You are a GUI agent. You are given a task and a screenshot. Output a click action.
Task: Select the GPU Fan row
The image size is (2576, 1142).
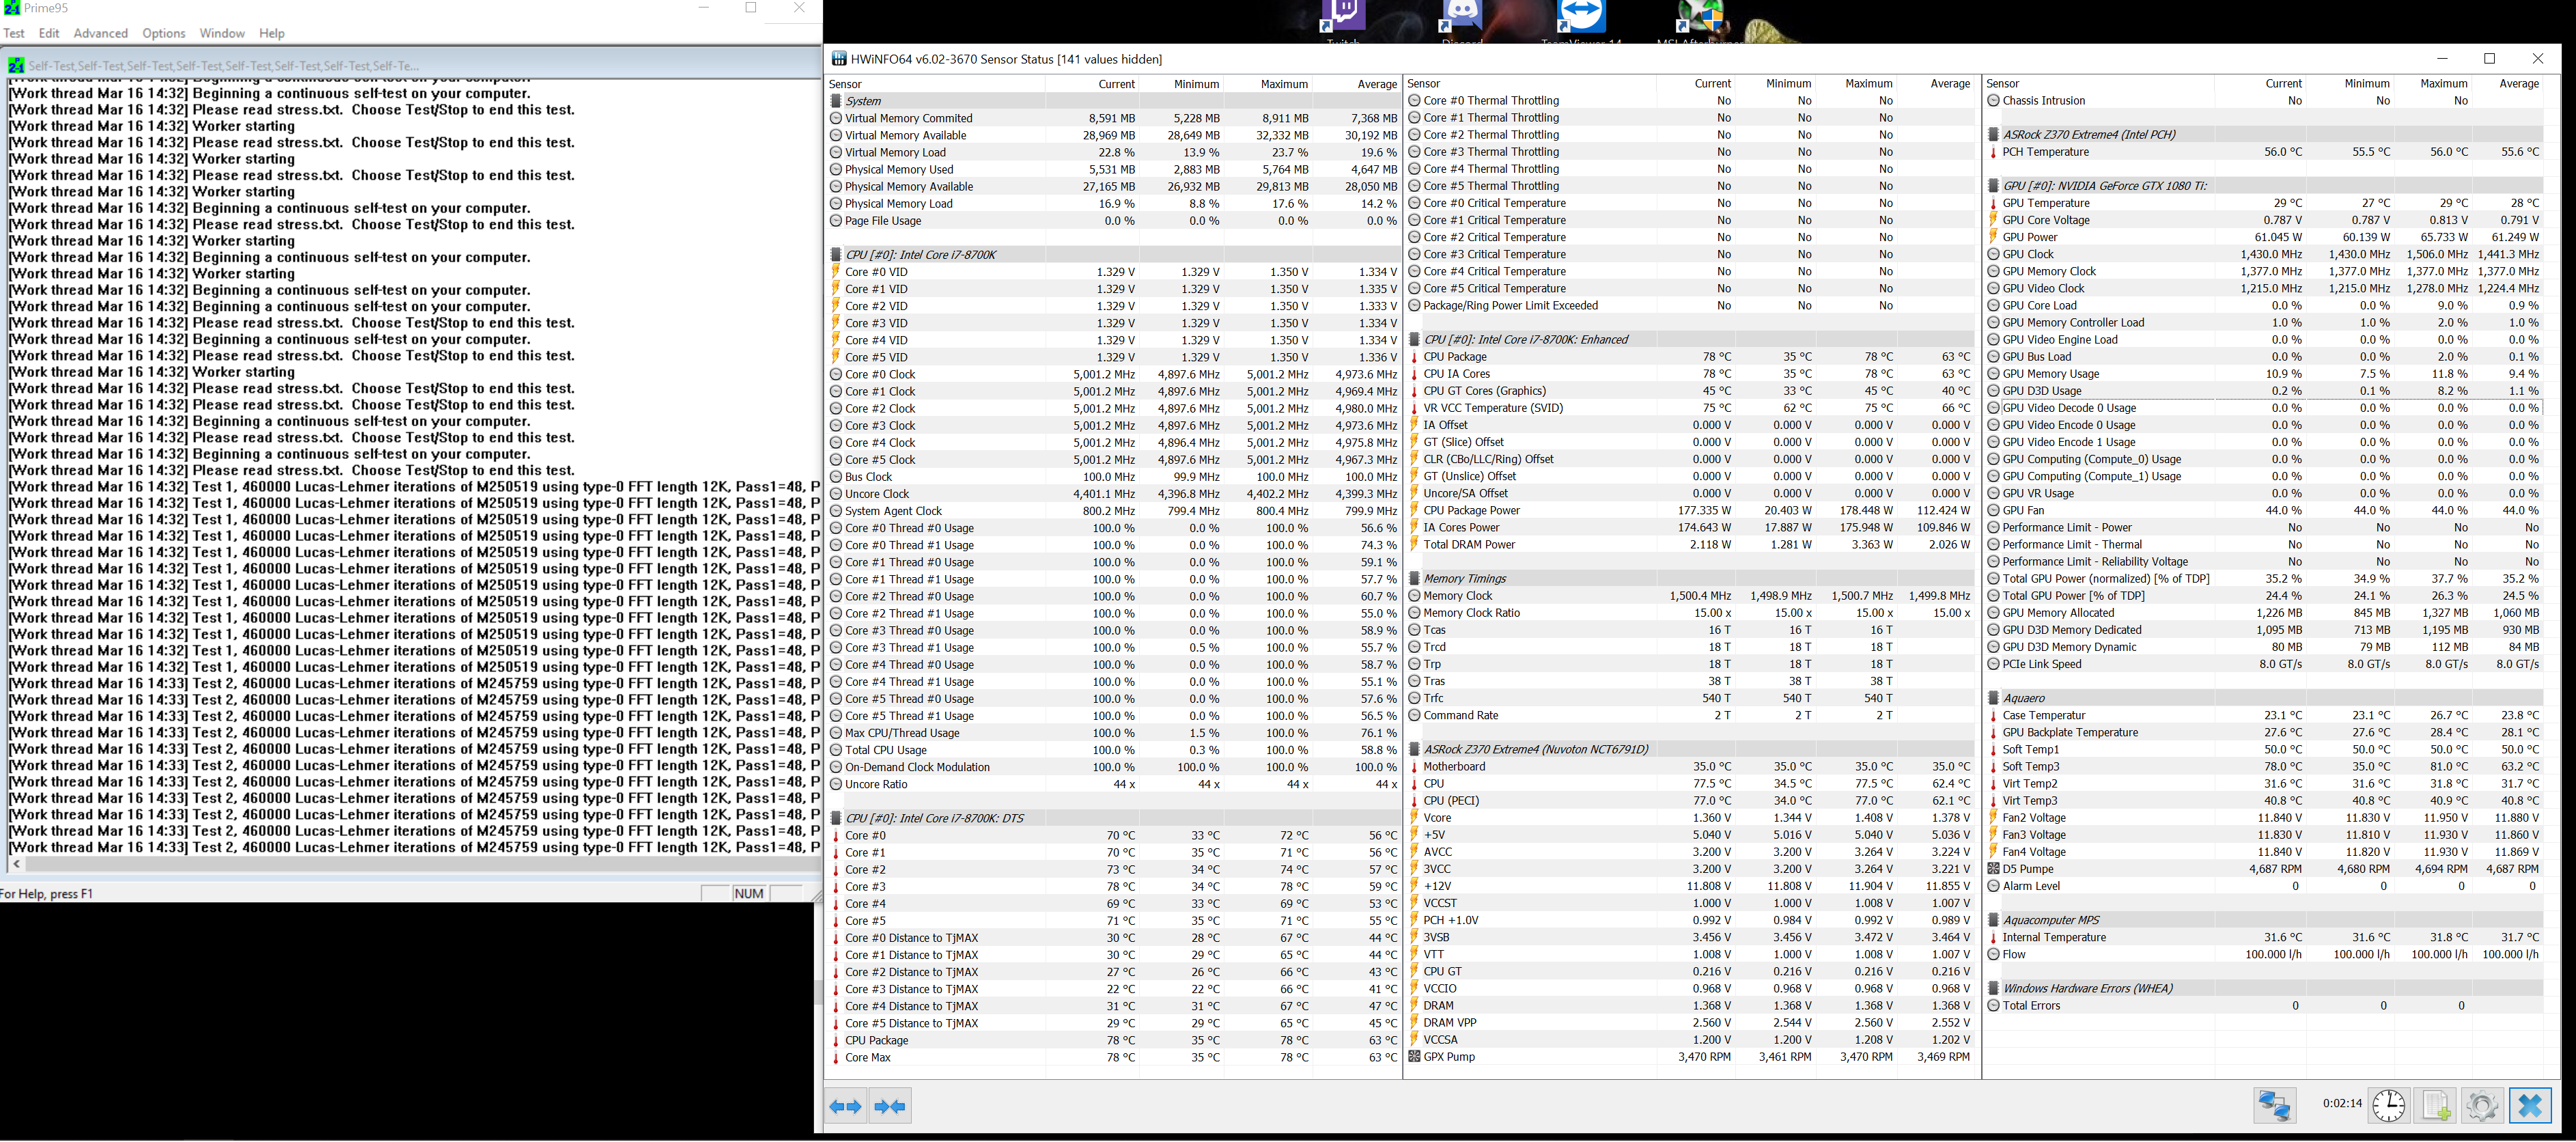point(2264,510)
